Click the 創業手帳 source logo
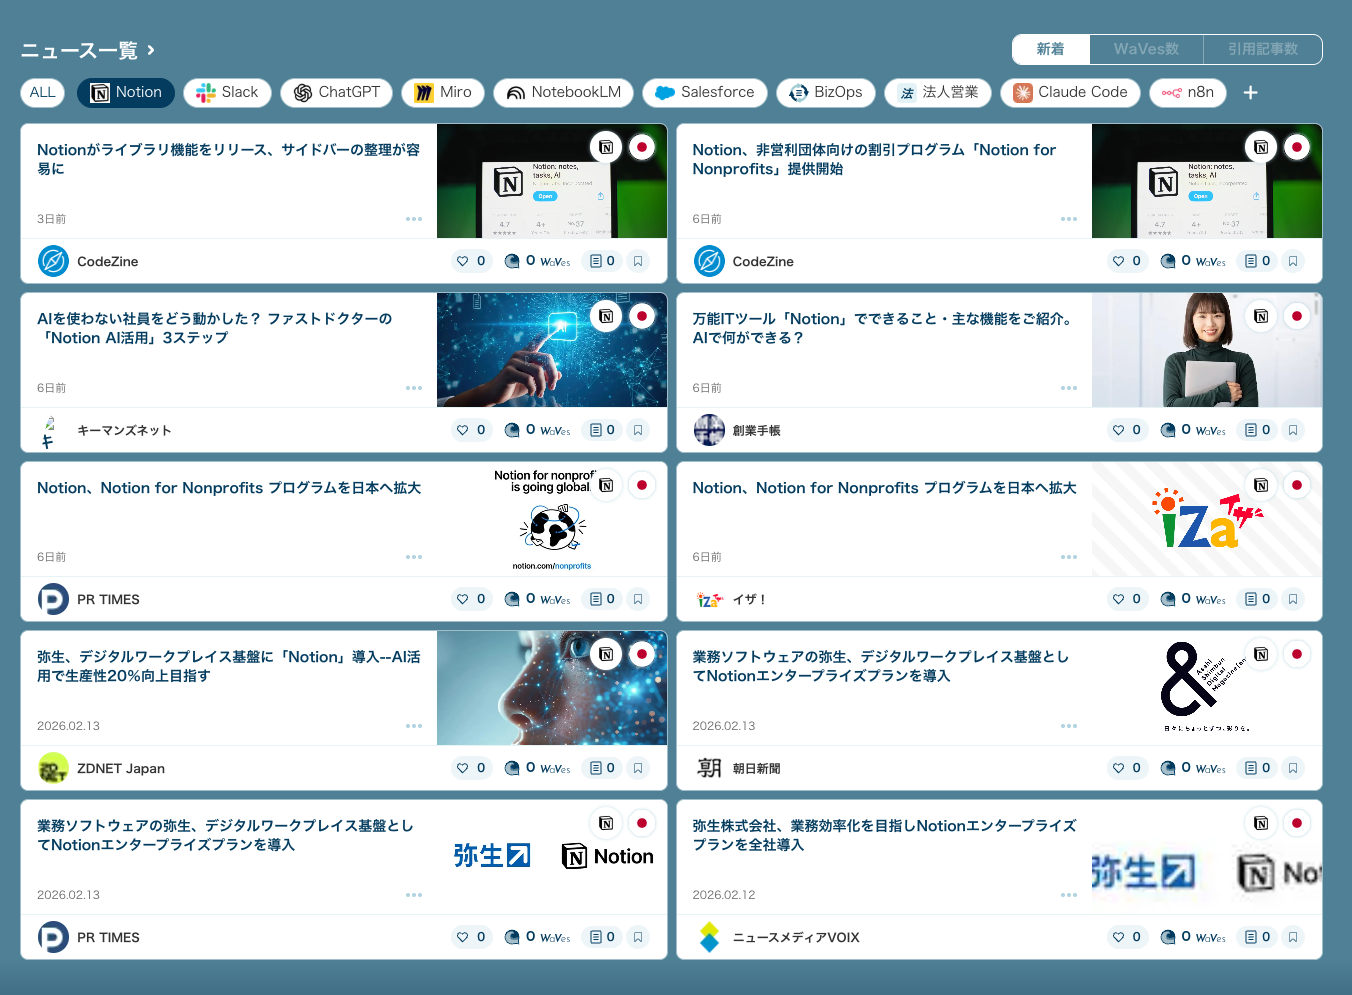The width and height of the screenshot is (1352, 995). (709, 430)
